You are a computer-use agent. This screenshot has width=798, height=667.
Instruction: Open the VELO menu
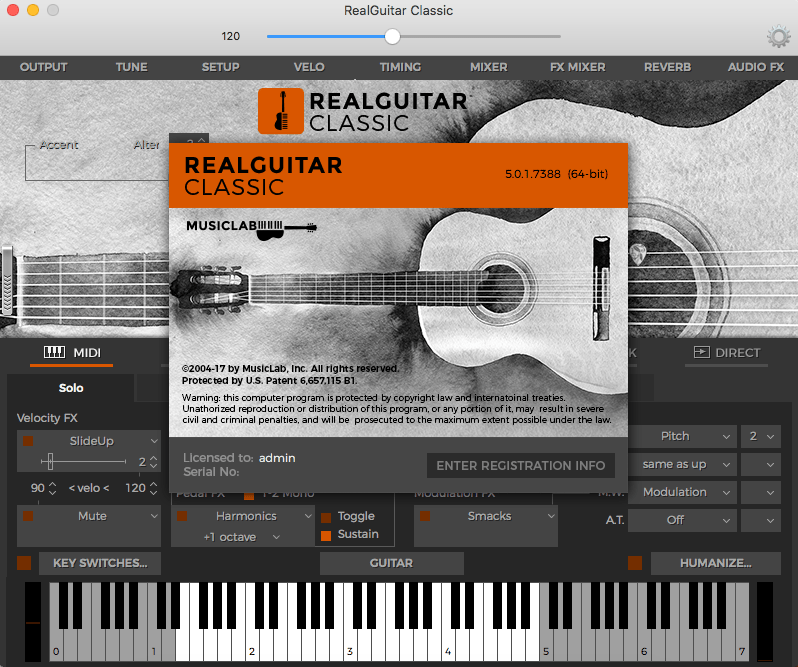[x=309, y=67]
